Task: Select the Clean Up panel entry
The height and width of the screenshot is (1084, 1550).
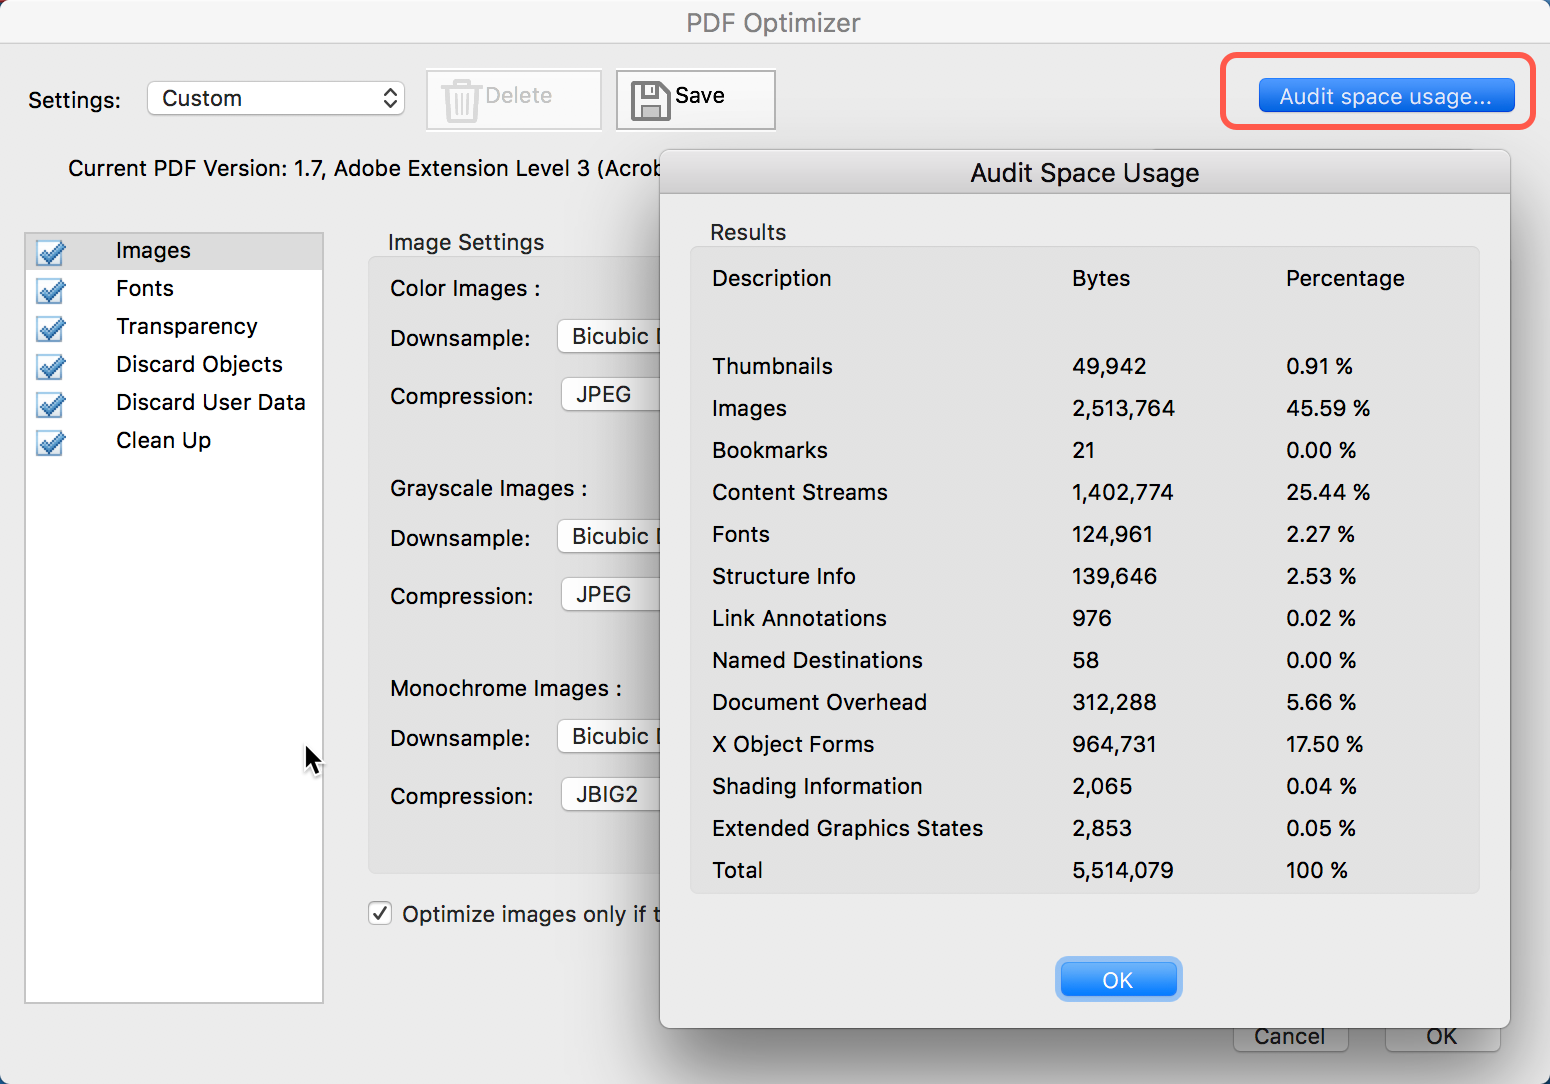Action: tap(163, 441)
